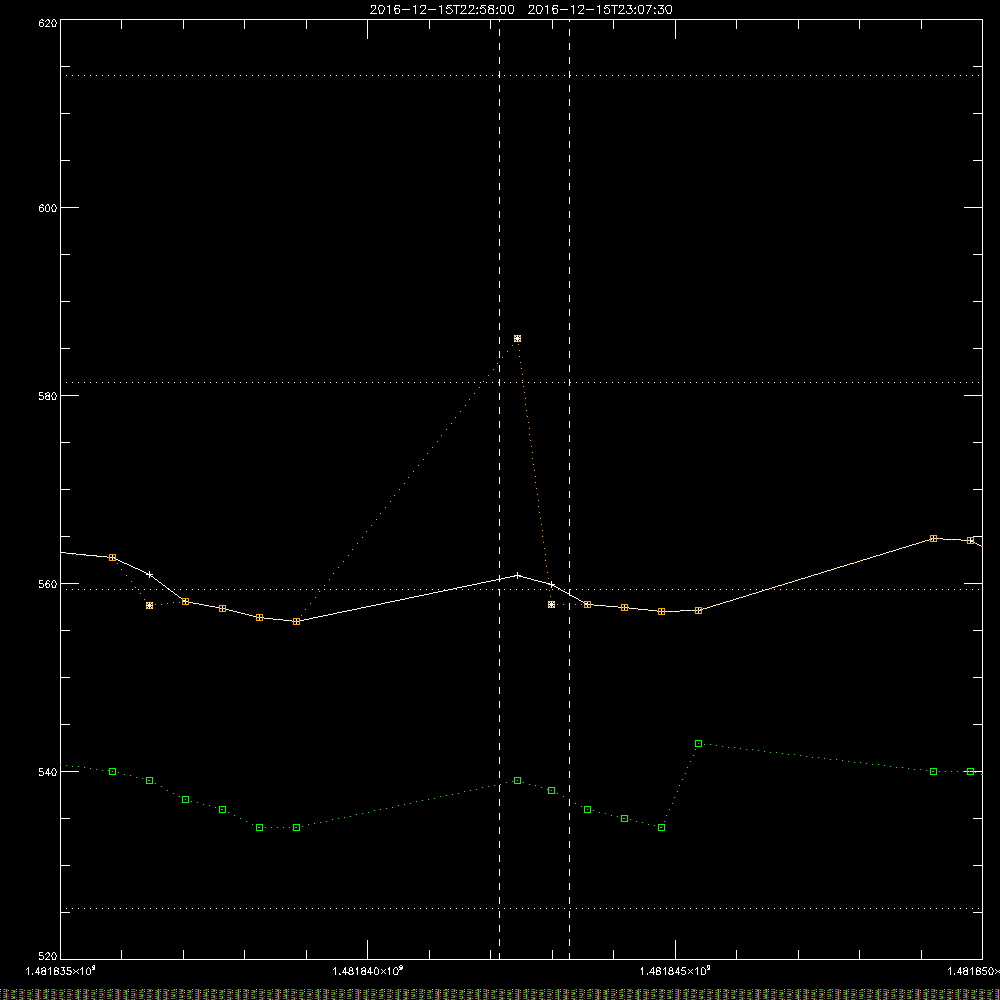Click the end timestamp 2016-12-15T23:07:30 in title

point(600,10)
